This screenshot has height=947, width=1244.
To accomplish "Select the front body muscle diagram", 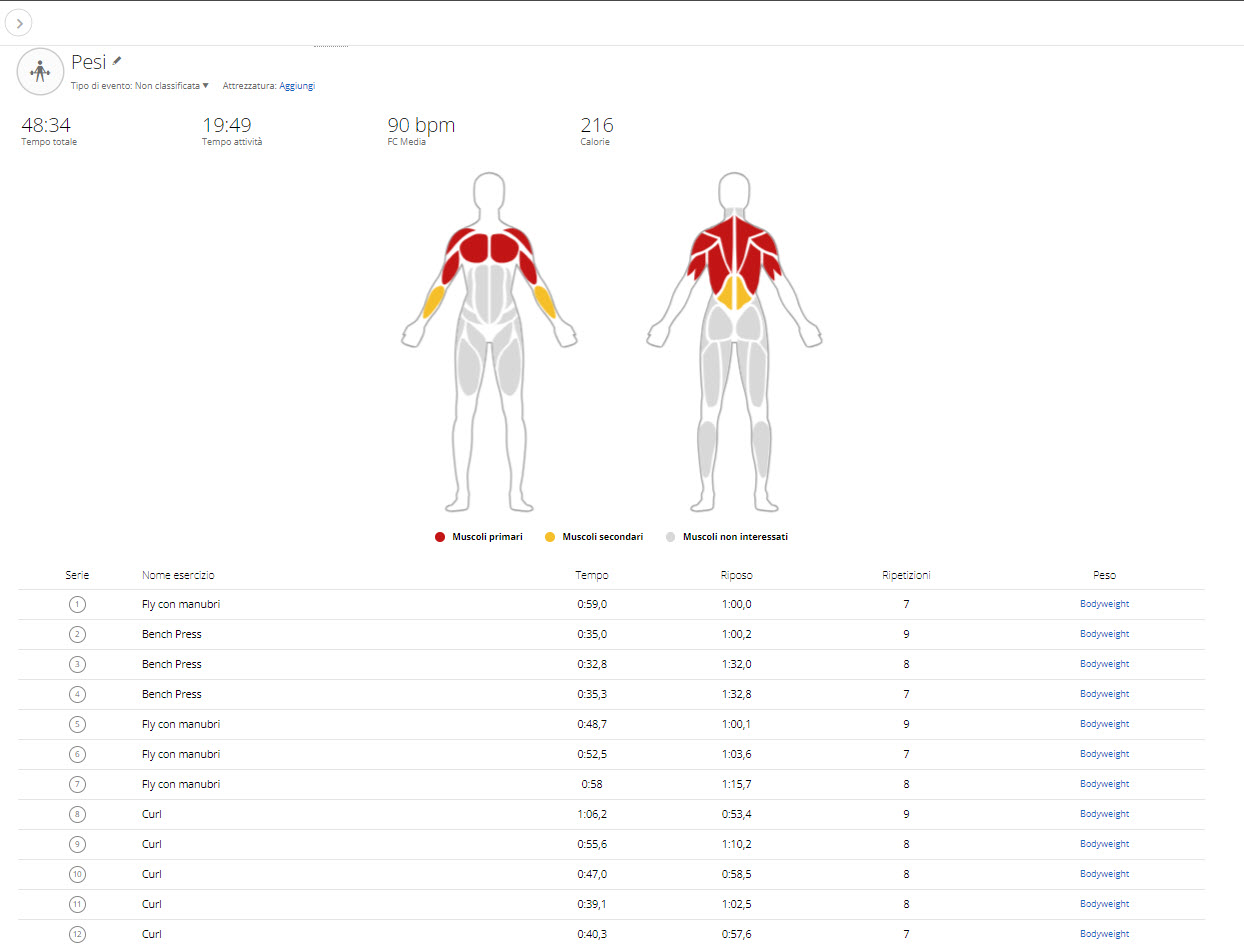I will [x=489, y=340].
